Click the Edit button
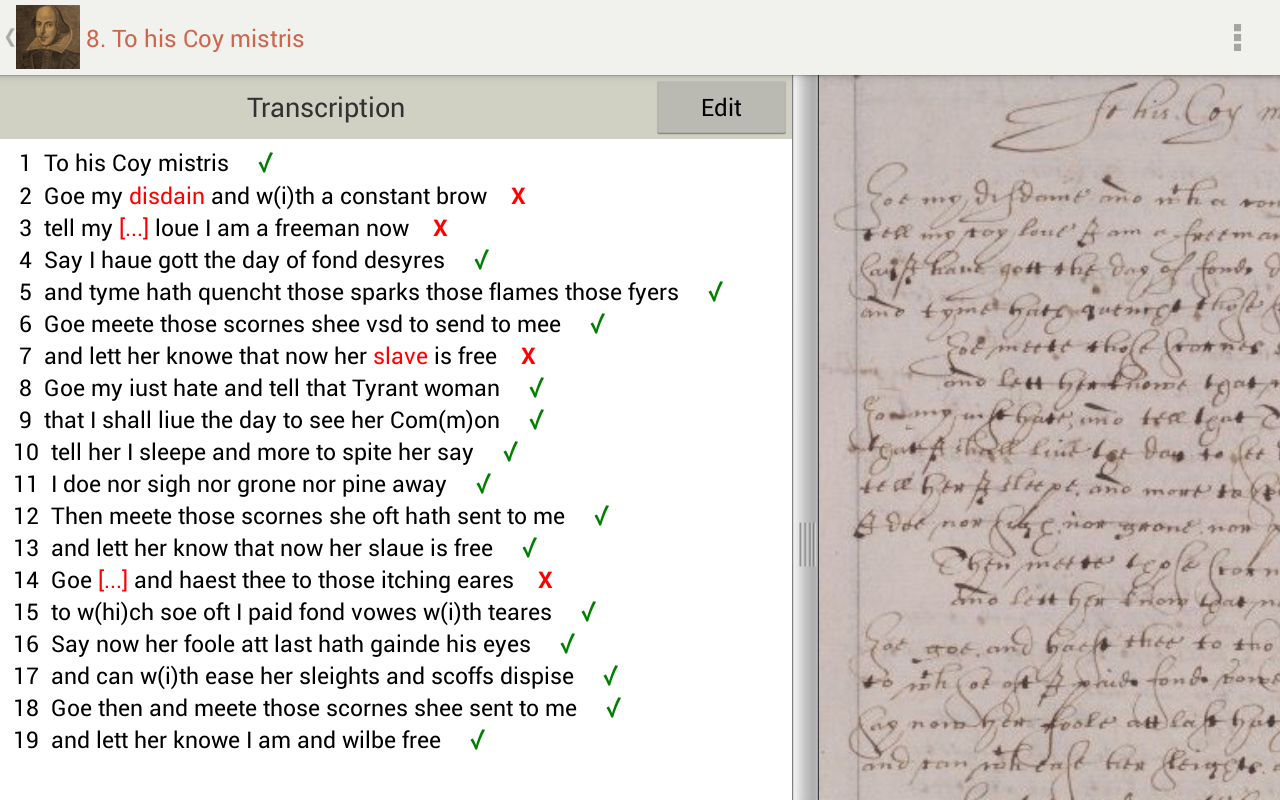The height and width of the screenshot is (800, 1280). (721, 107)
